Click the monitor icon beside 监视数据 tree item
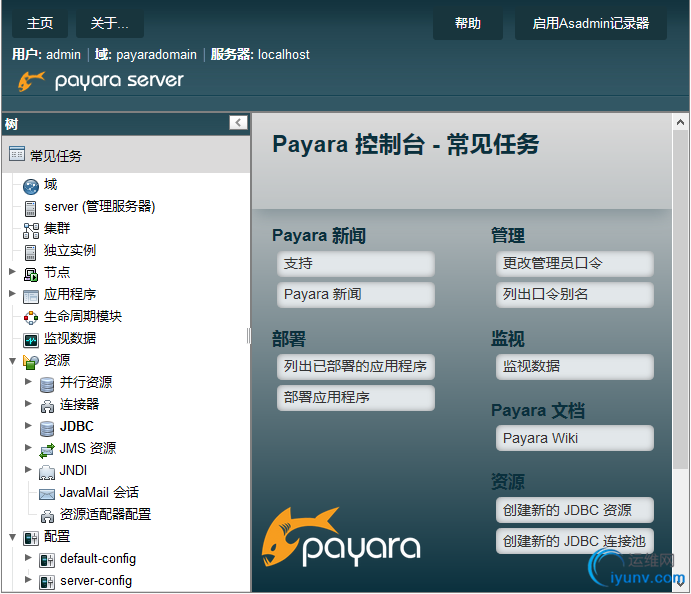 [x=31, y=340]
